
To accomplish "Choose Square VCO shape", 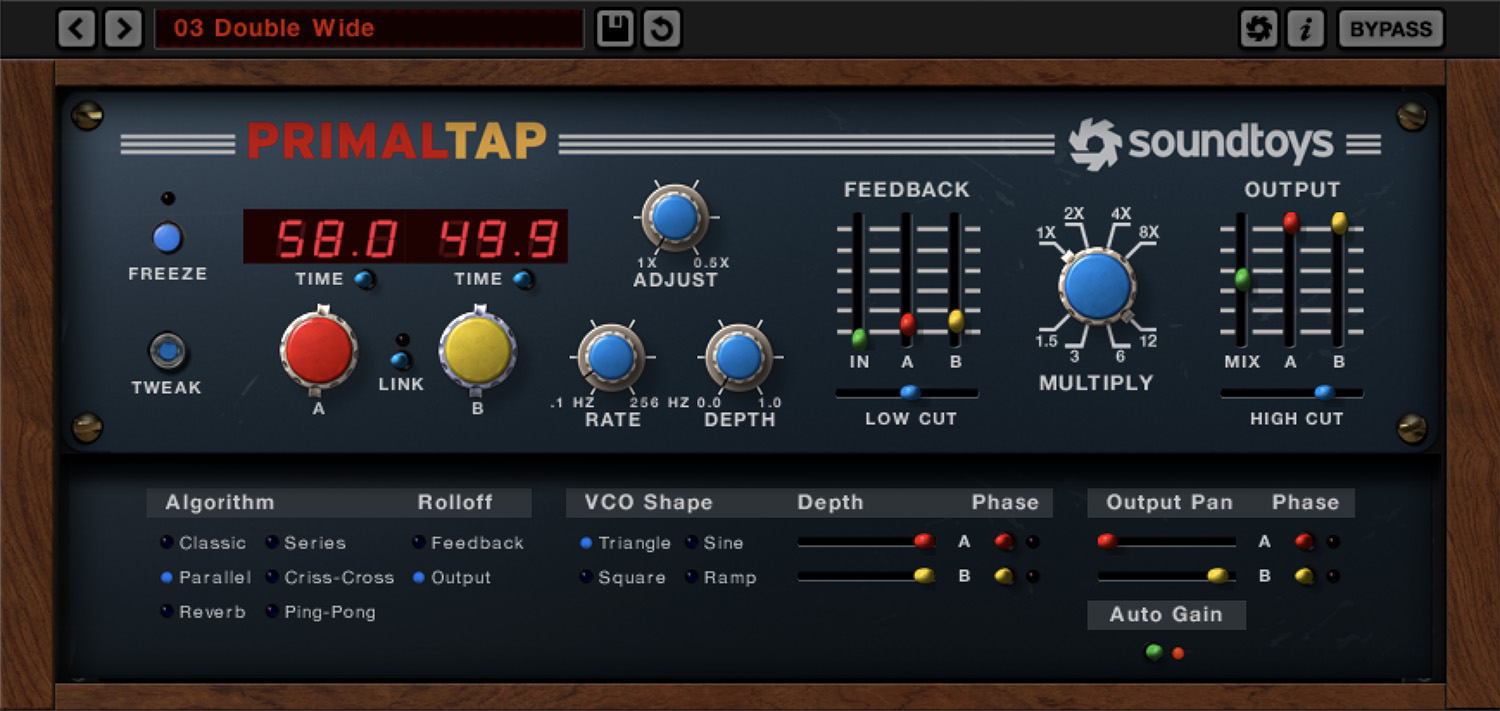I will (623, 578).
